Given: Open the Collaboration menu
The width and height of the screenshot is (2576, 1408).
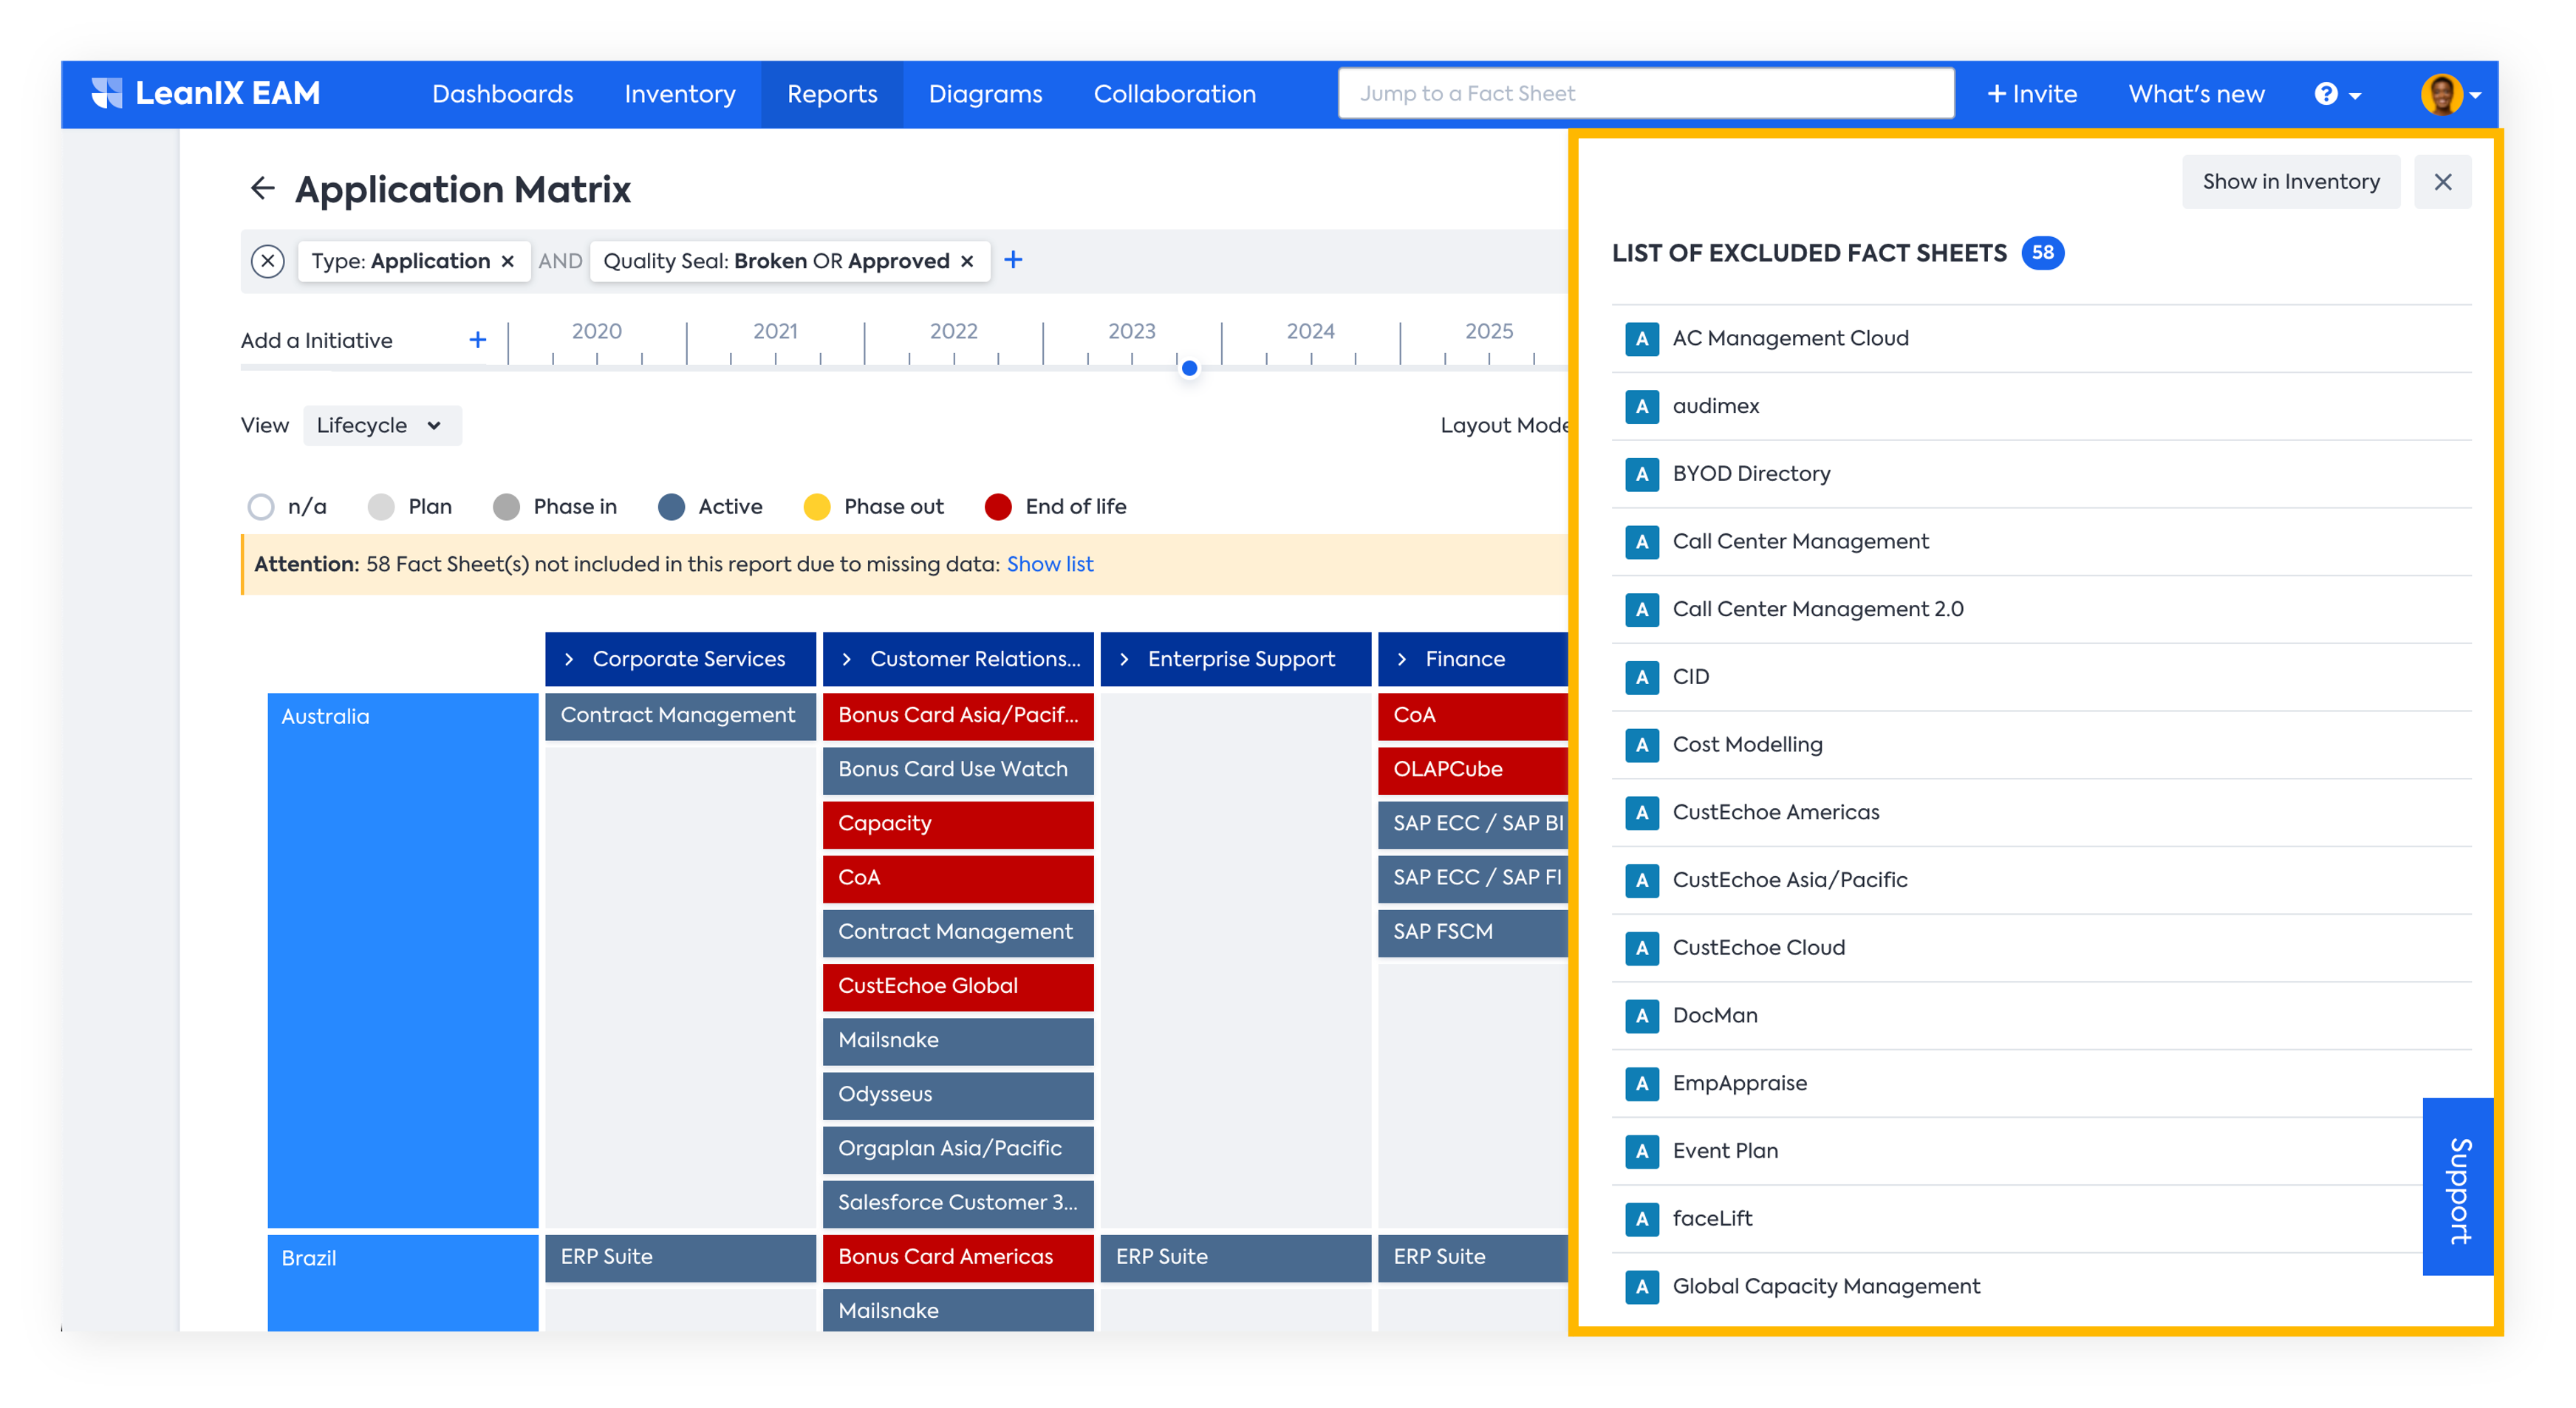Looking at the screenshot, I should pos(1174,94).
